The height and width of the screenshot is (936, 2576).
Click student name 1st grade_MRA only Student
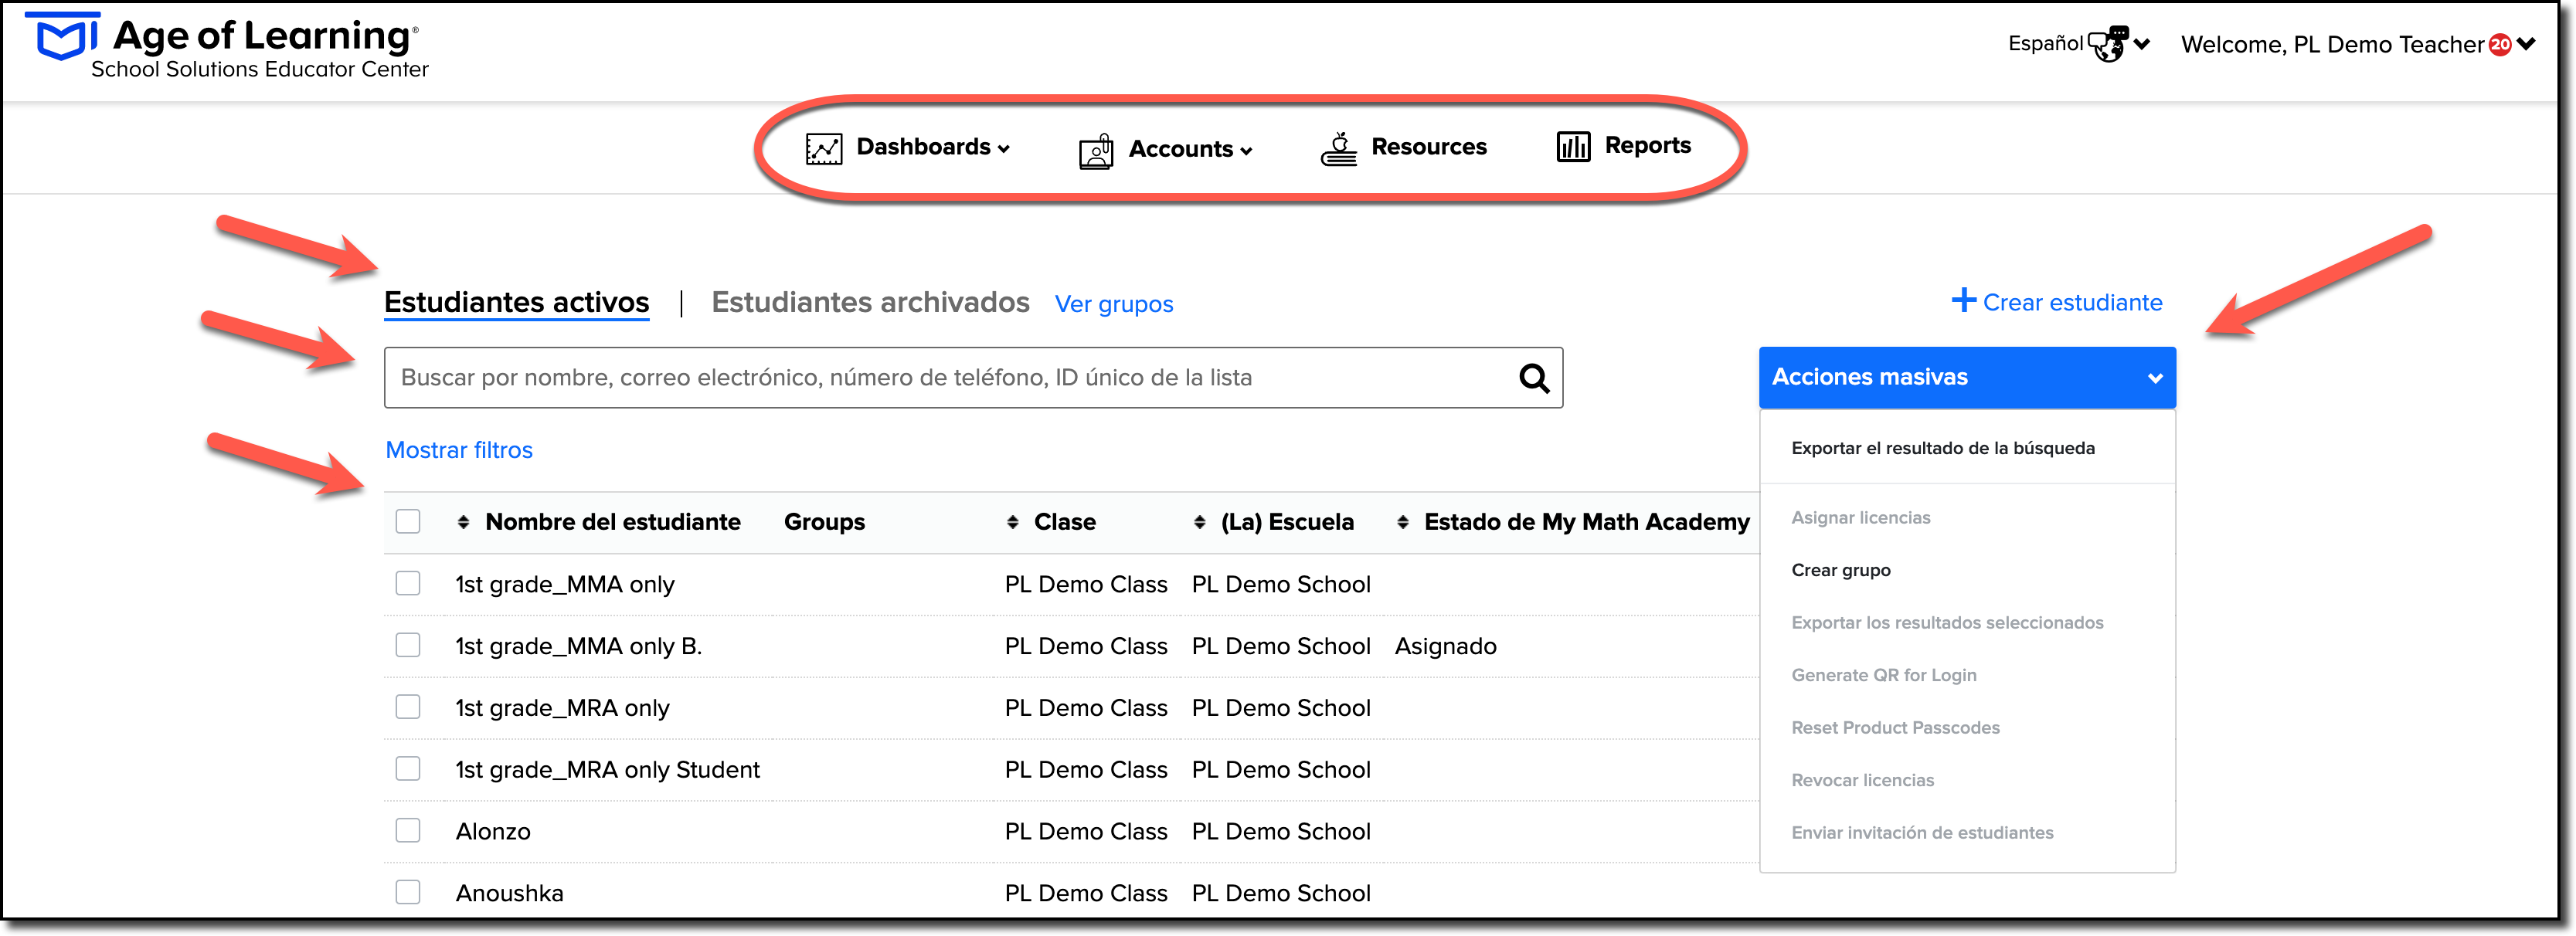point(607,769)
